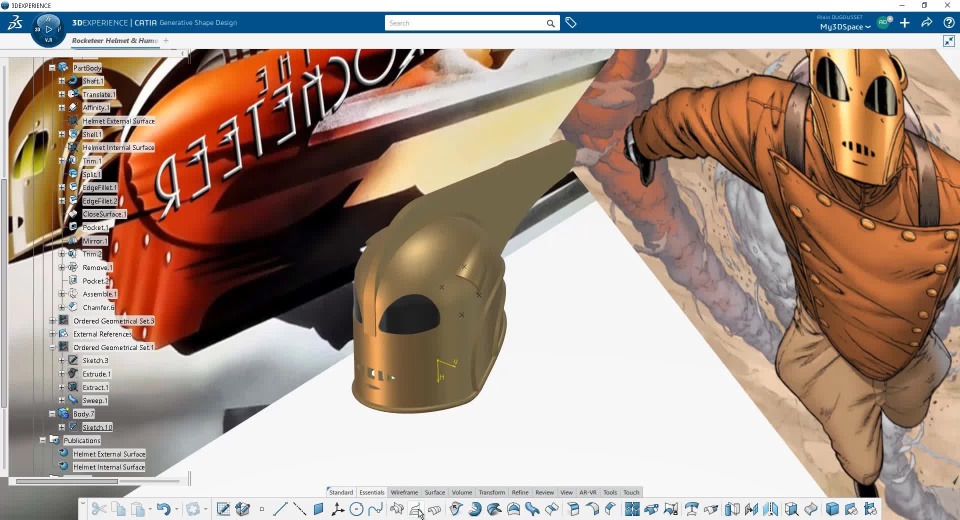Select the Spline curve tool
960x520 pixels.
[375, 509]
